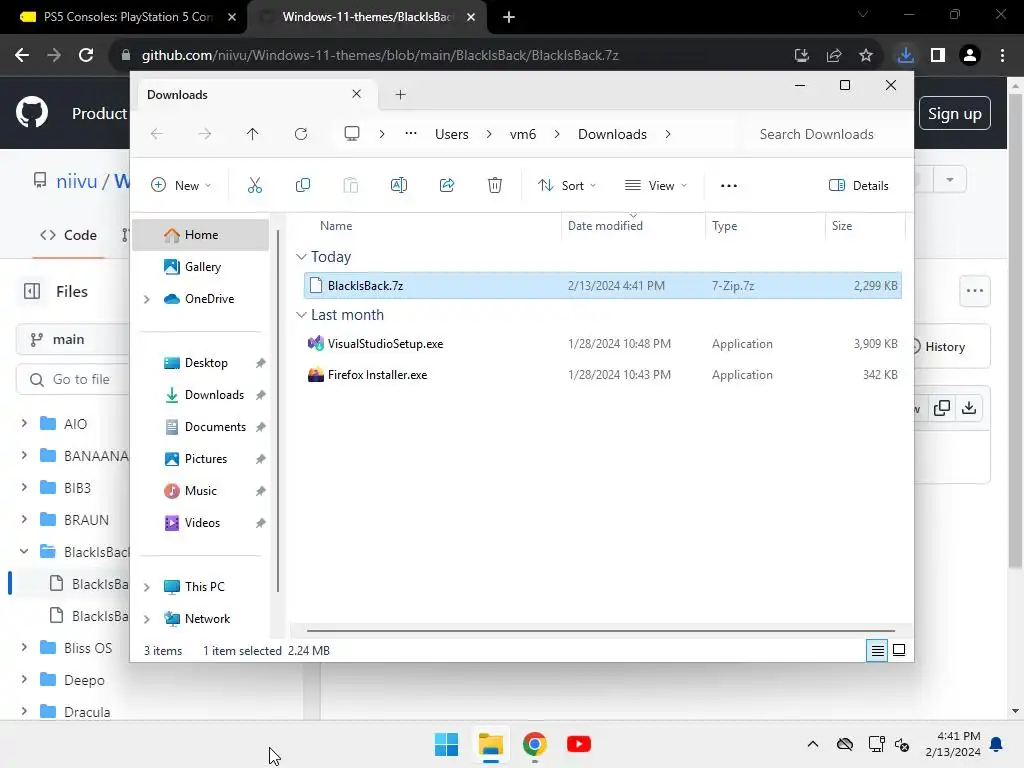Click the PC monitor icon in address bar
This screenshot has width=1024, height=768.
pyautogui.click(x=352, y=134)
